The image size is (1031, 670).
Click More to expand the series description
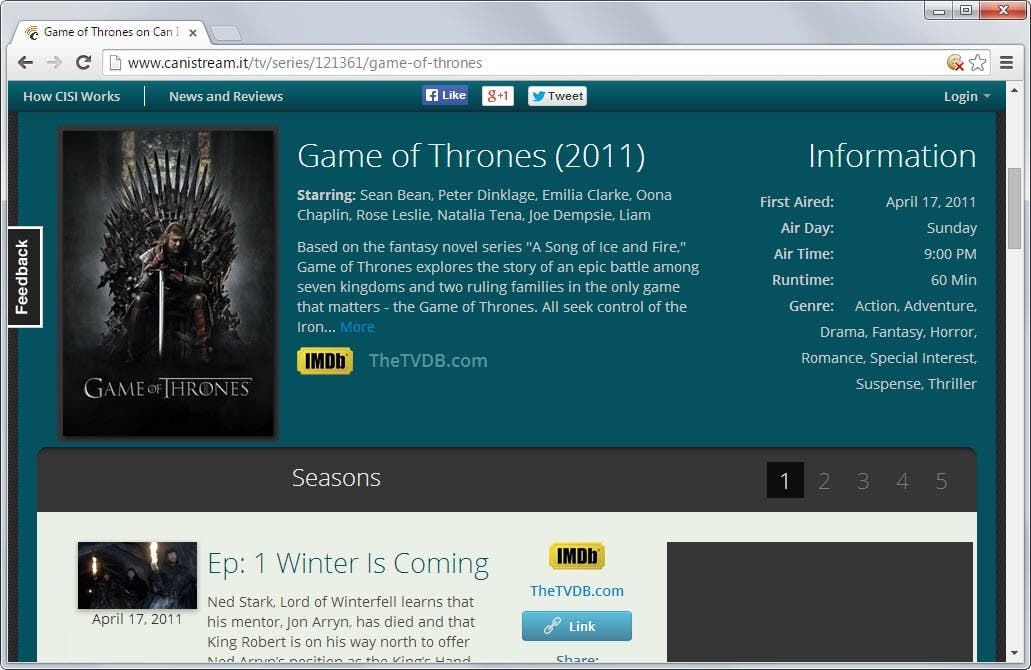click(357, 327)
